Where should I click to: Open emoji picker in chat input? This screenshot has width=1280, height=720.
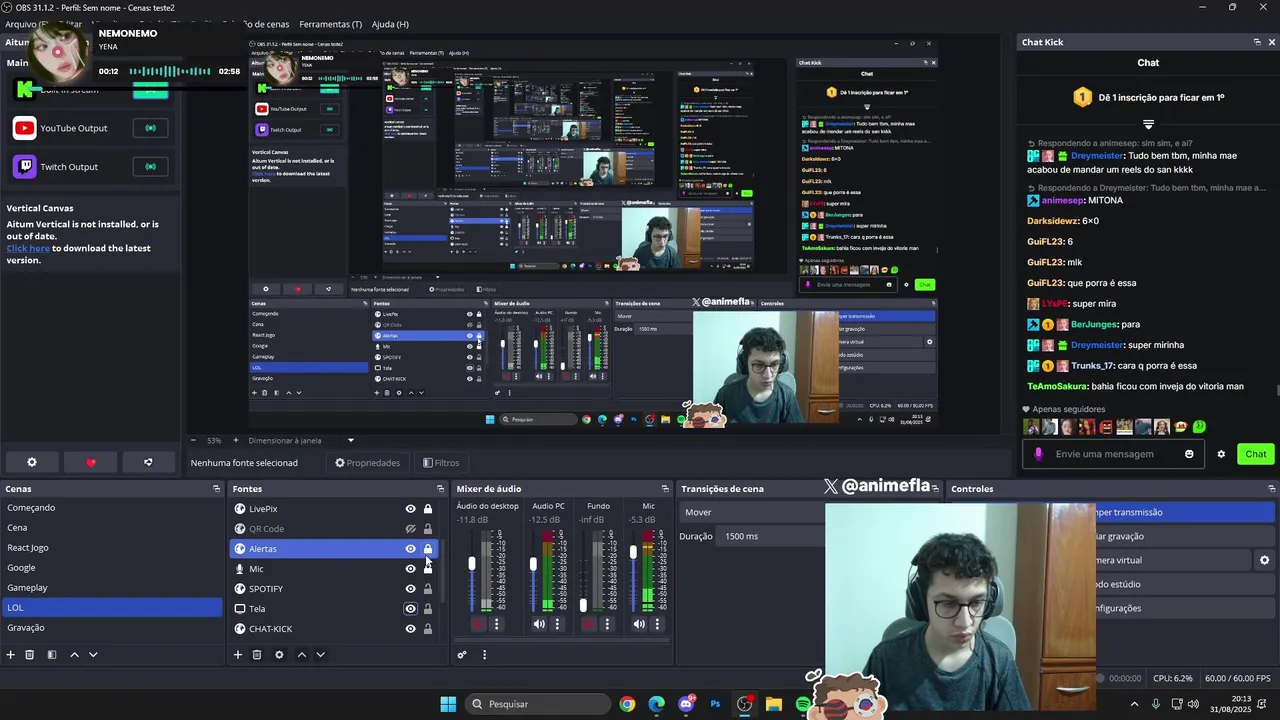[x=1189, y=454]
